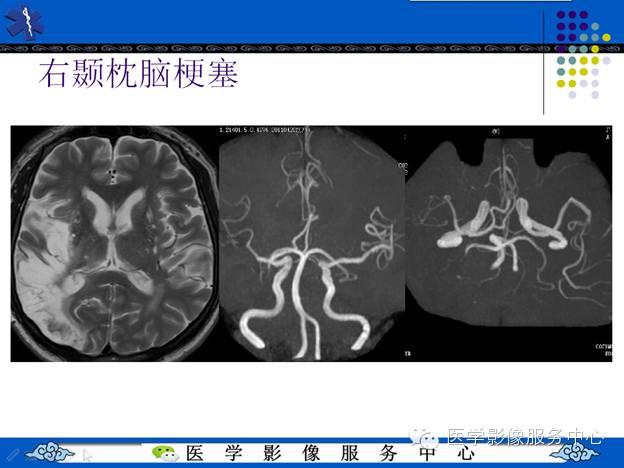Select the faint pen annotation tool icon
624x468 pixels.
click(x=13, y=455)
